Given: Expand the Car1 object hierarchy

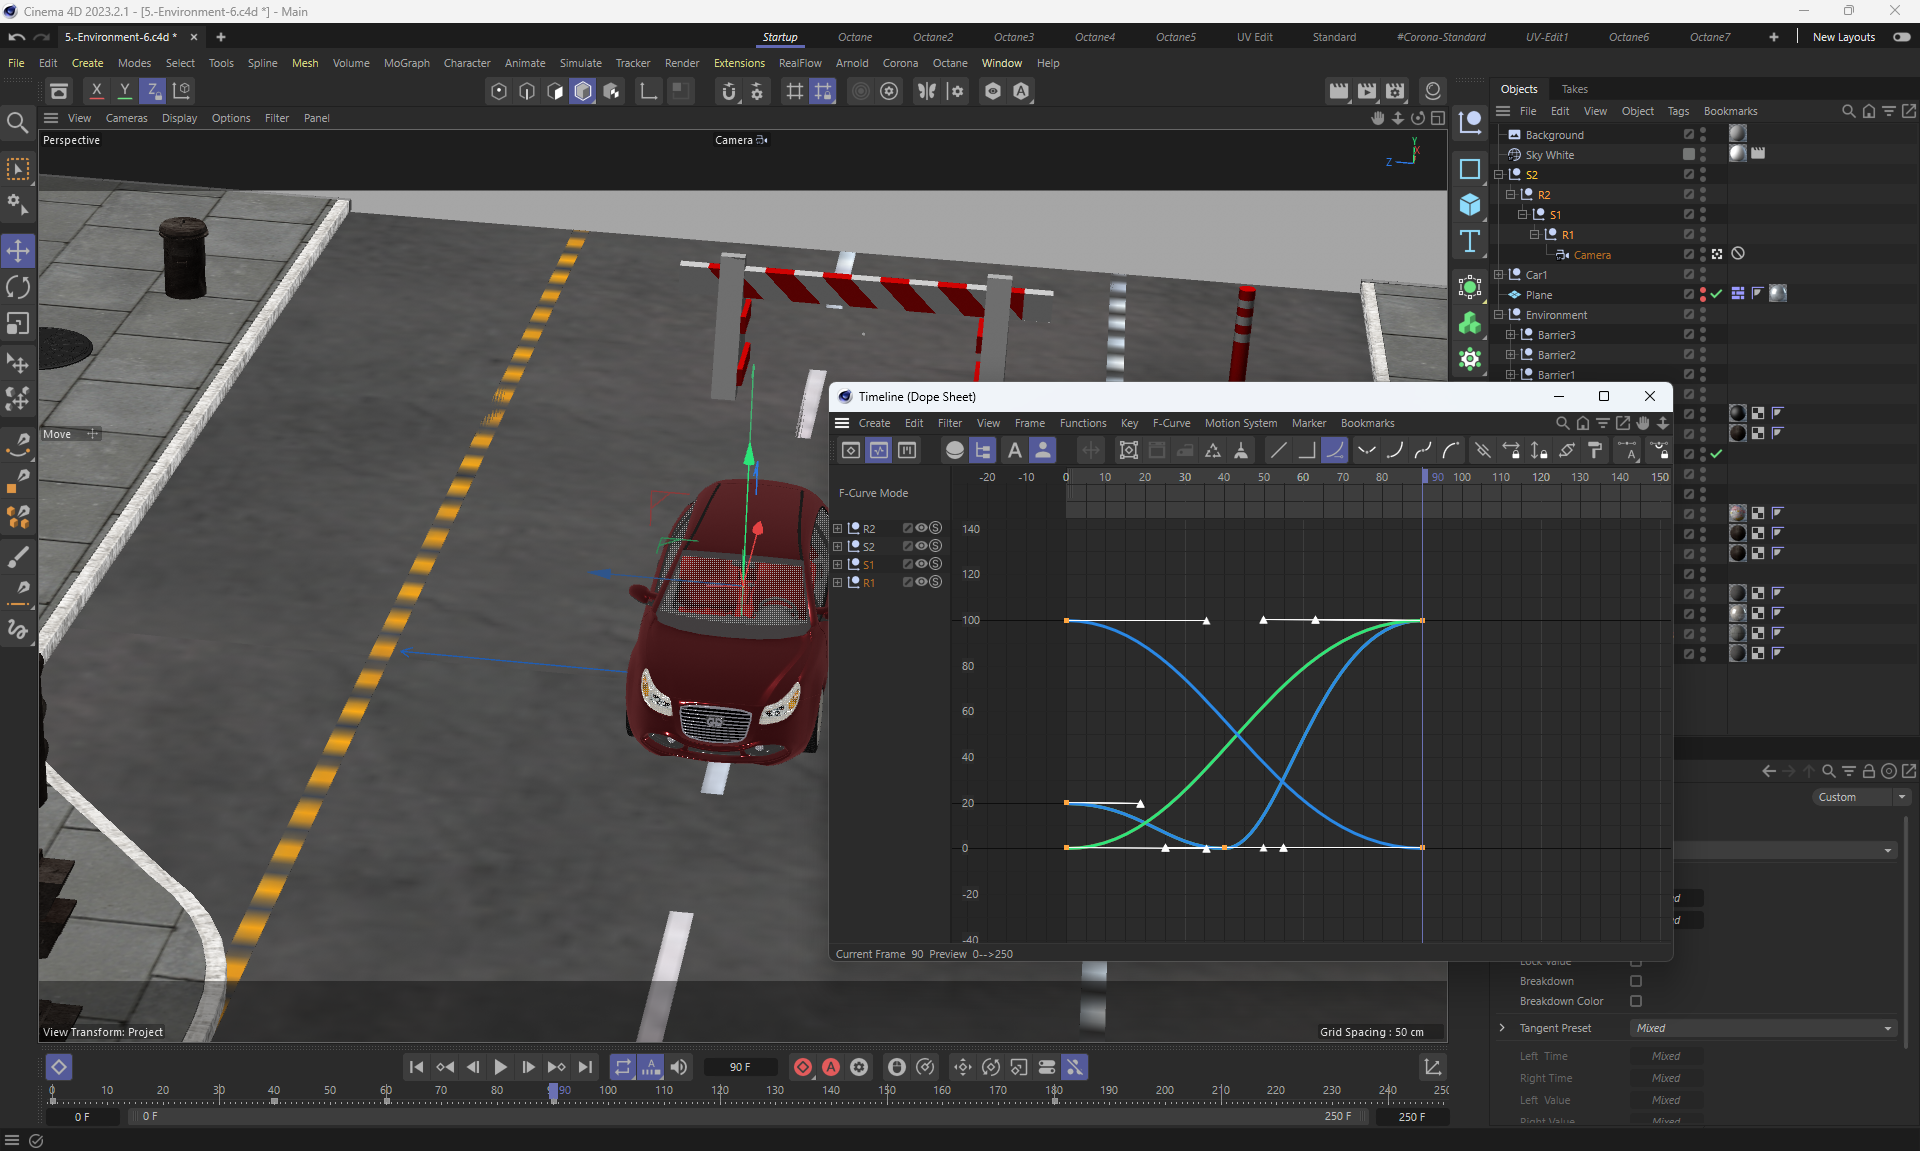Looking at the screenshot, I should (1499, 275).
